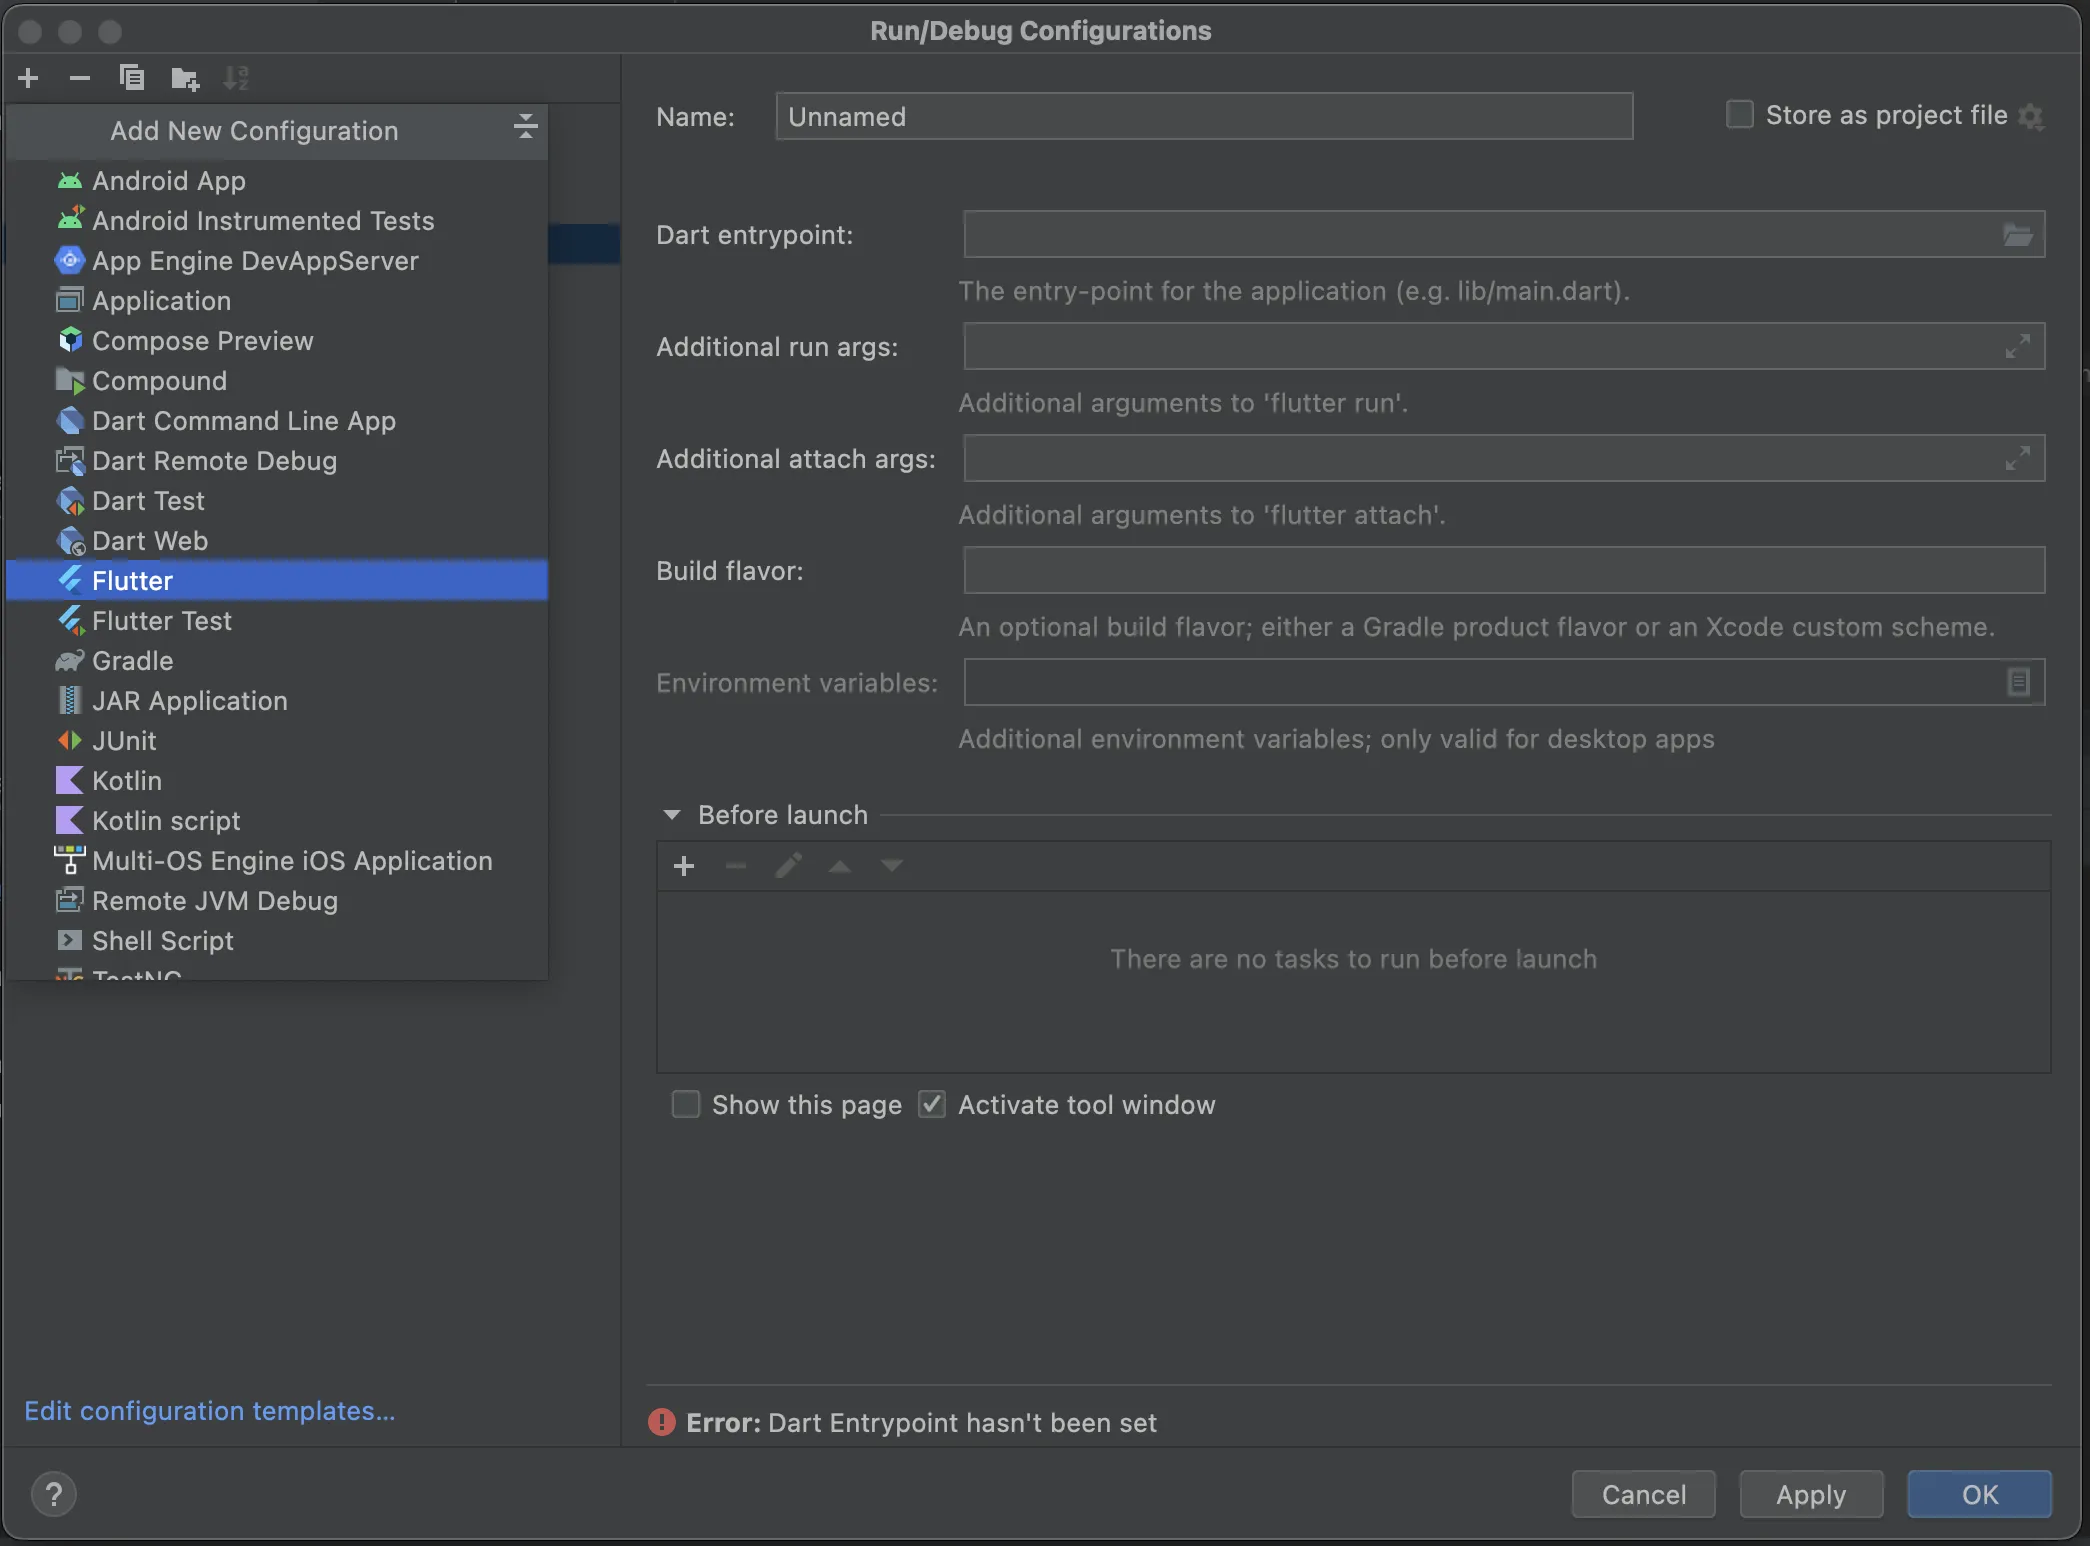Click the browse folder icon in Dart entrypoint
Image resolution: width=2090 pixels, height=1546 pixels.
click(2017, 235)
